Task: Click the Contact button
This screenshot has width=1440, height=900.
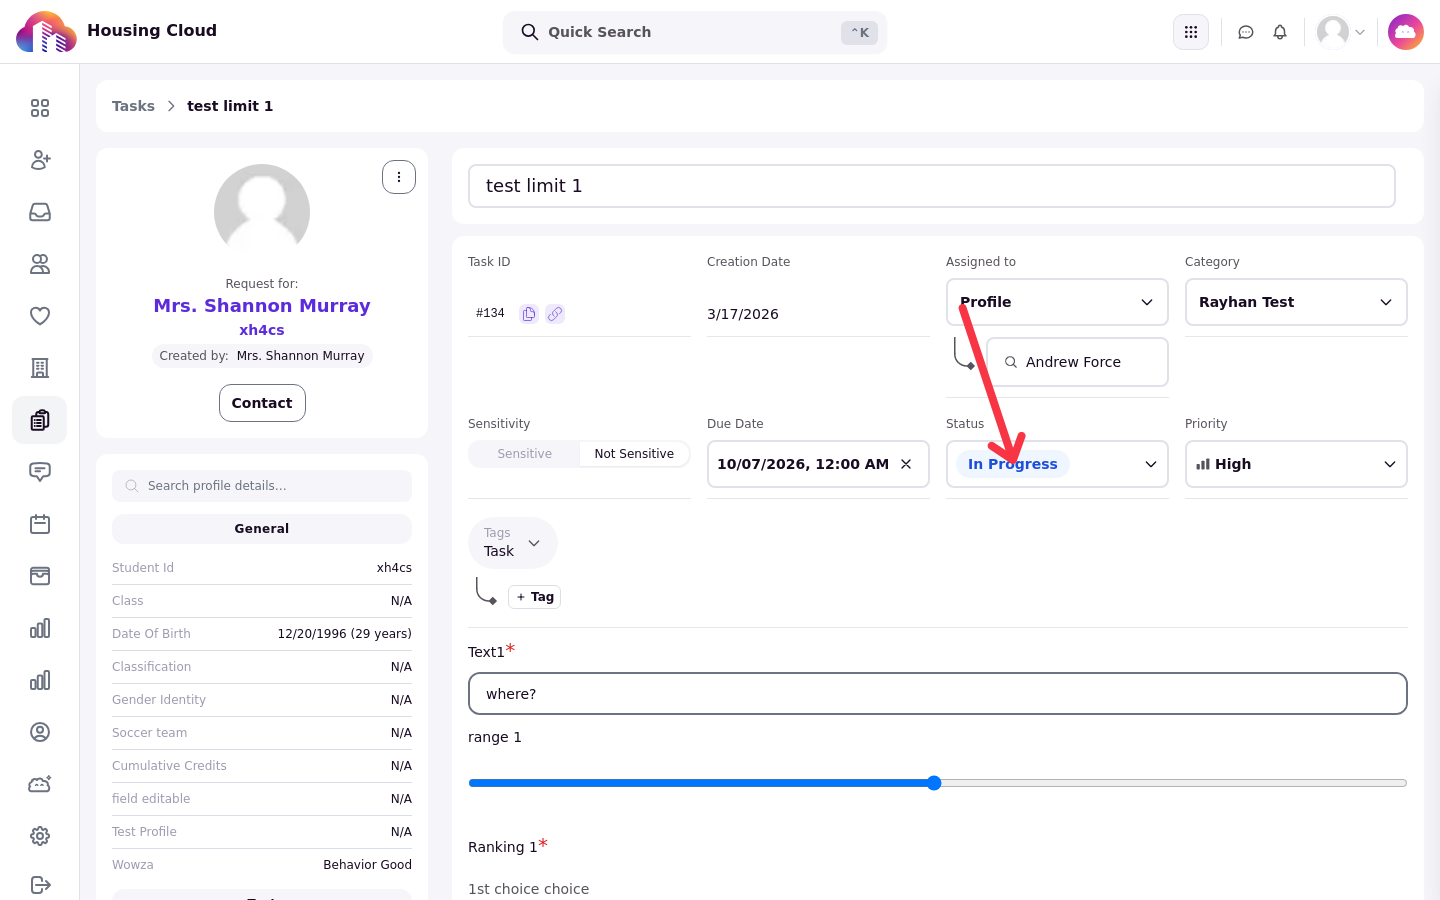Action: (x=262, y=403)
